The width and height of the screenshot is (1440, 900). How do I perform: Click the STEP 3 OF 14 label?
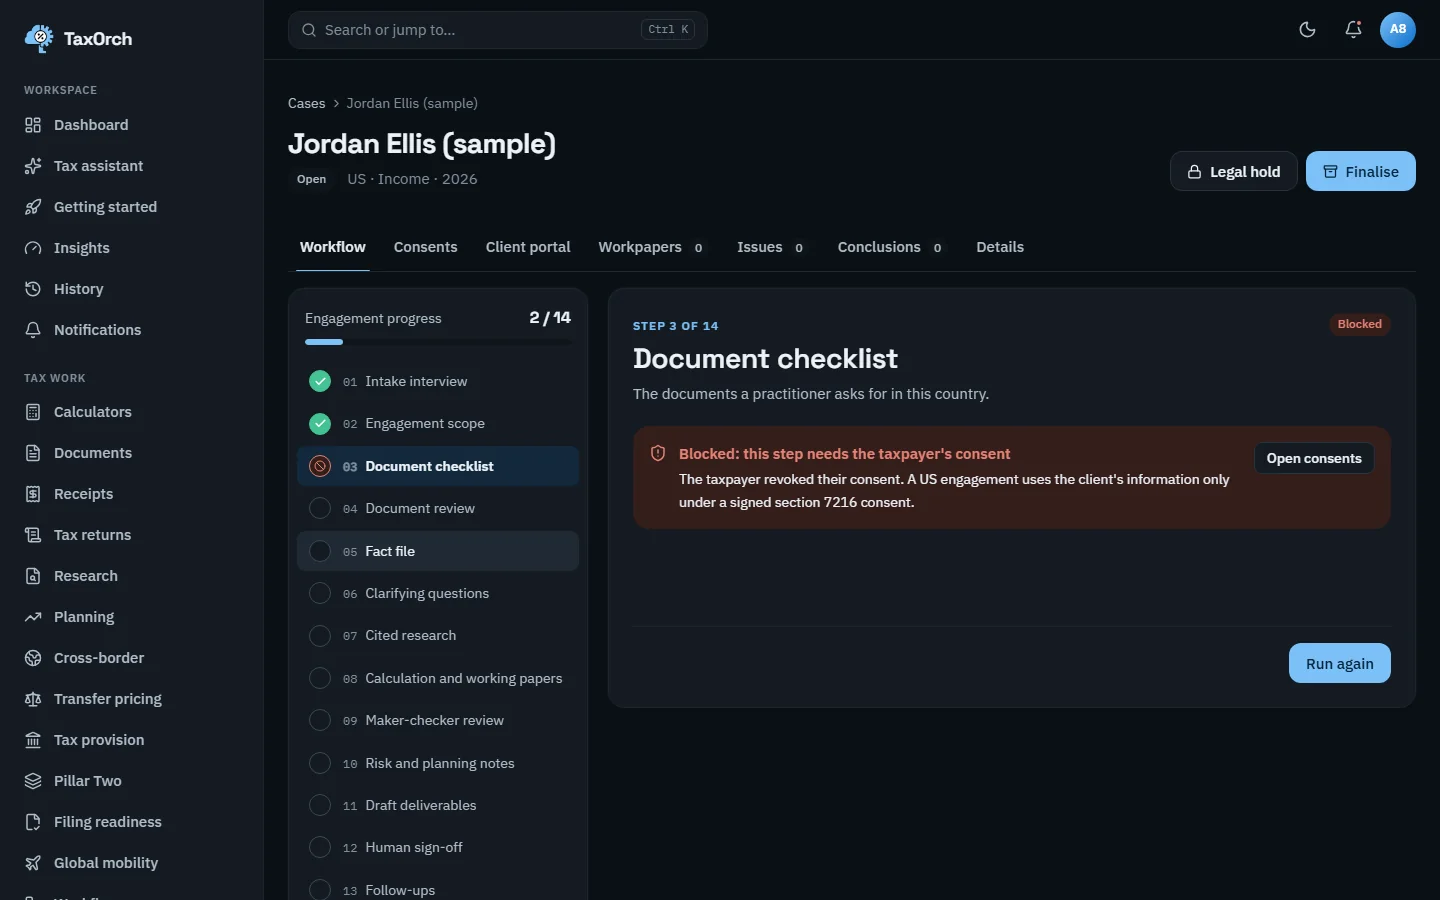[676, 326]
